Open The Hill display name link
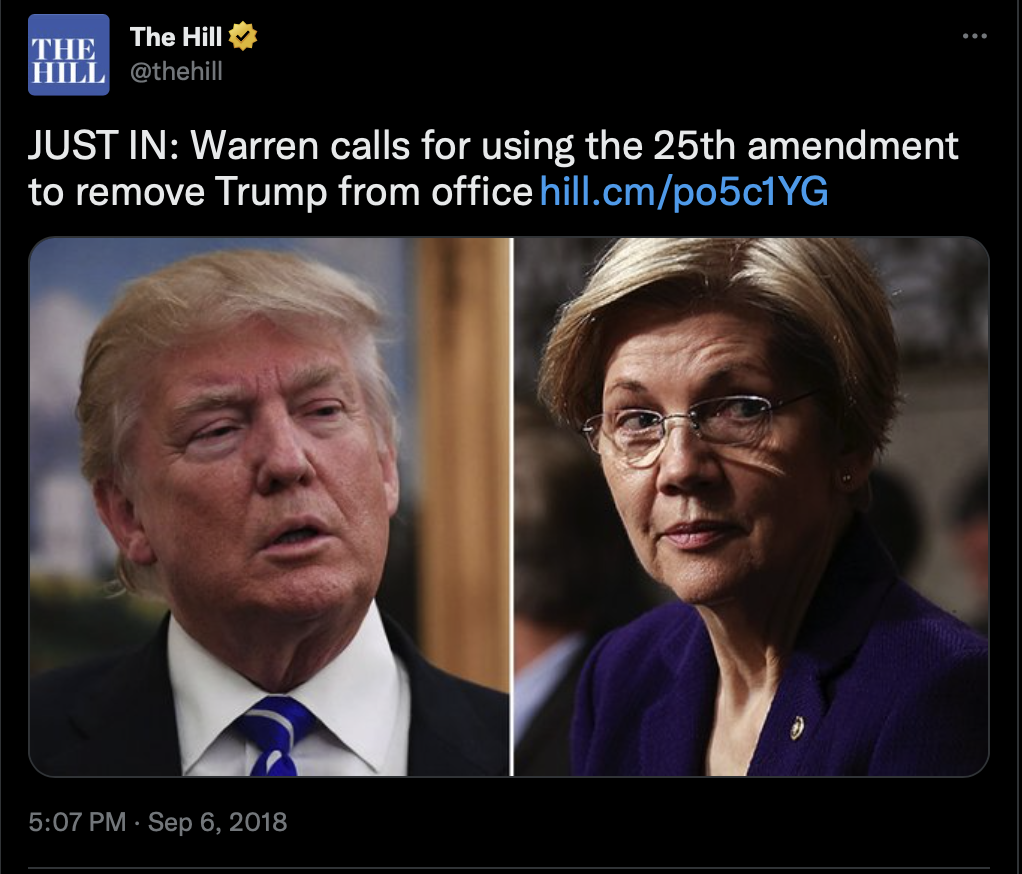1022x874 pixels. [x=176, y=36]
